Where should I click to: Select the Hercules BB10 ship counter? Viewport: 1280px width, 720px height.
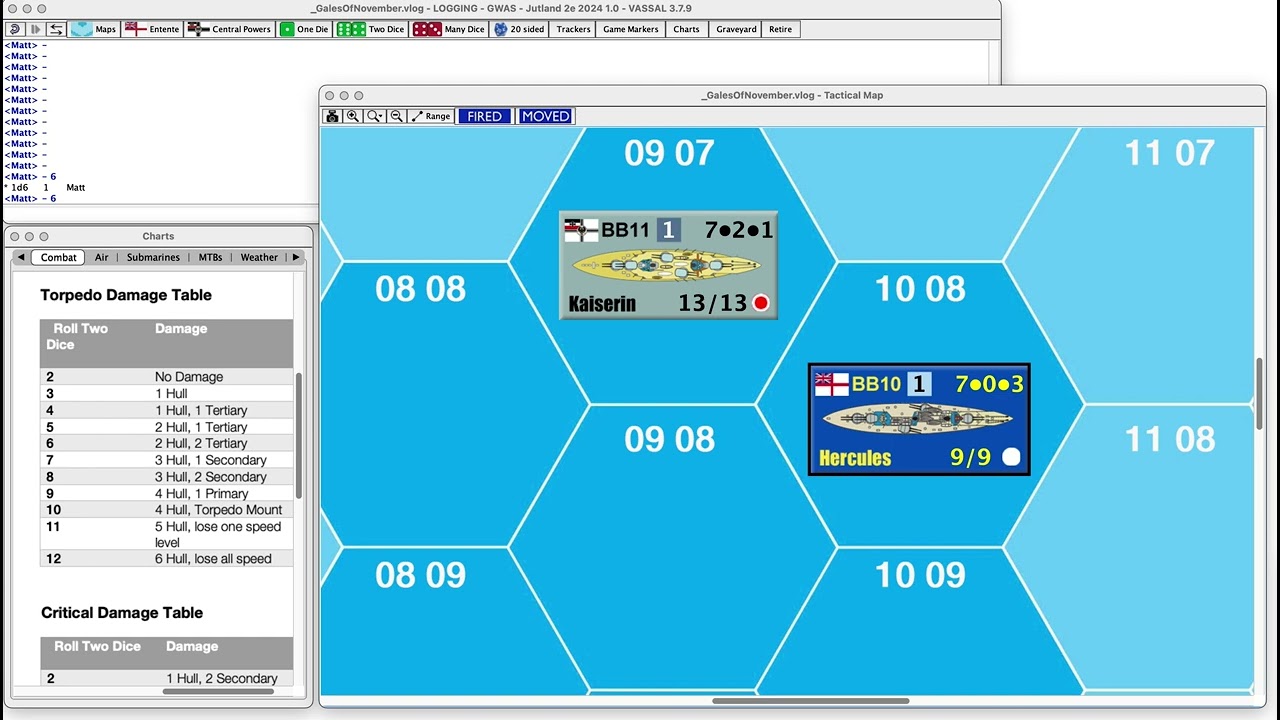(x=919, y=419)
